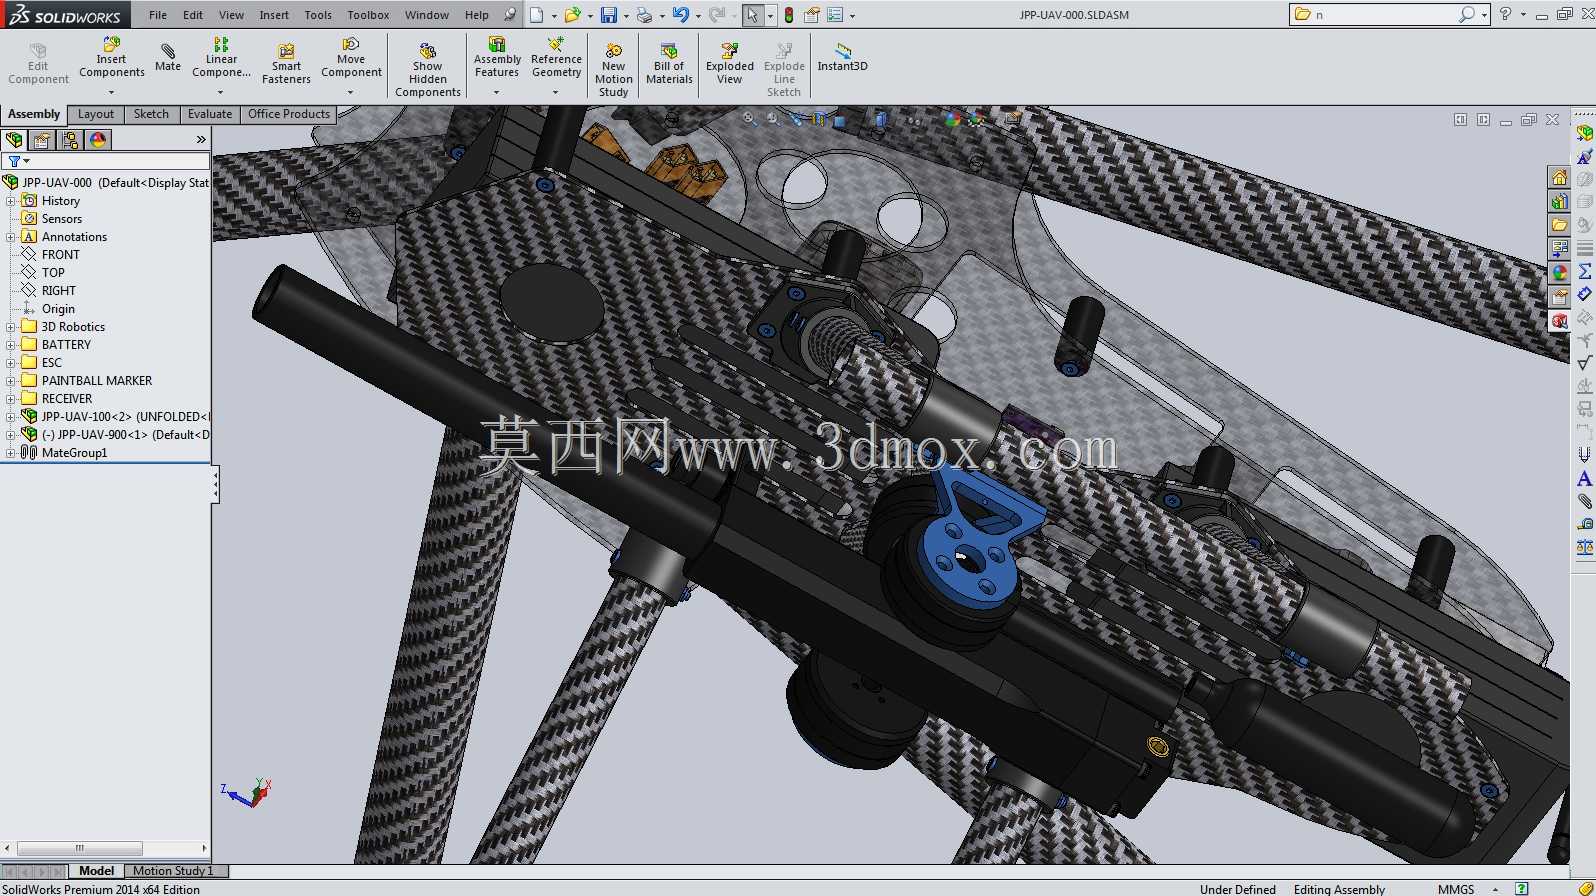The width and height of the screenshot is (1596, 896).
Task: Click the MMGS unit system button
Action: (x=1456, y=889)
